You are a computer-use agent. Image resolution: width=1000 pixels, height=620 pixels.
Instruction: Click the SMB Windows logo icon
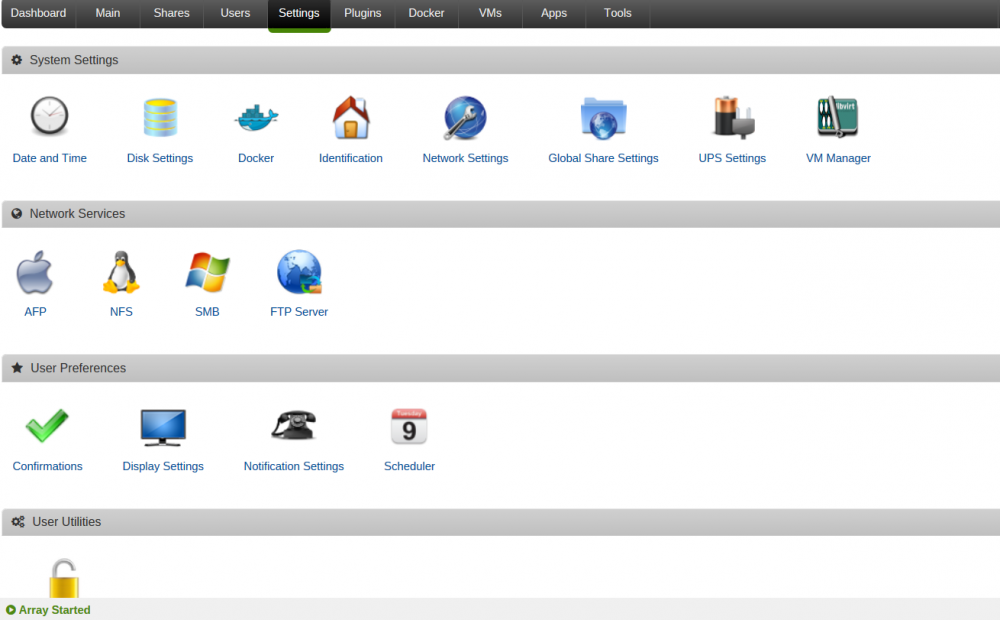(x=207, y=272)
